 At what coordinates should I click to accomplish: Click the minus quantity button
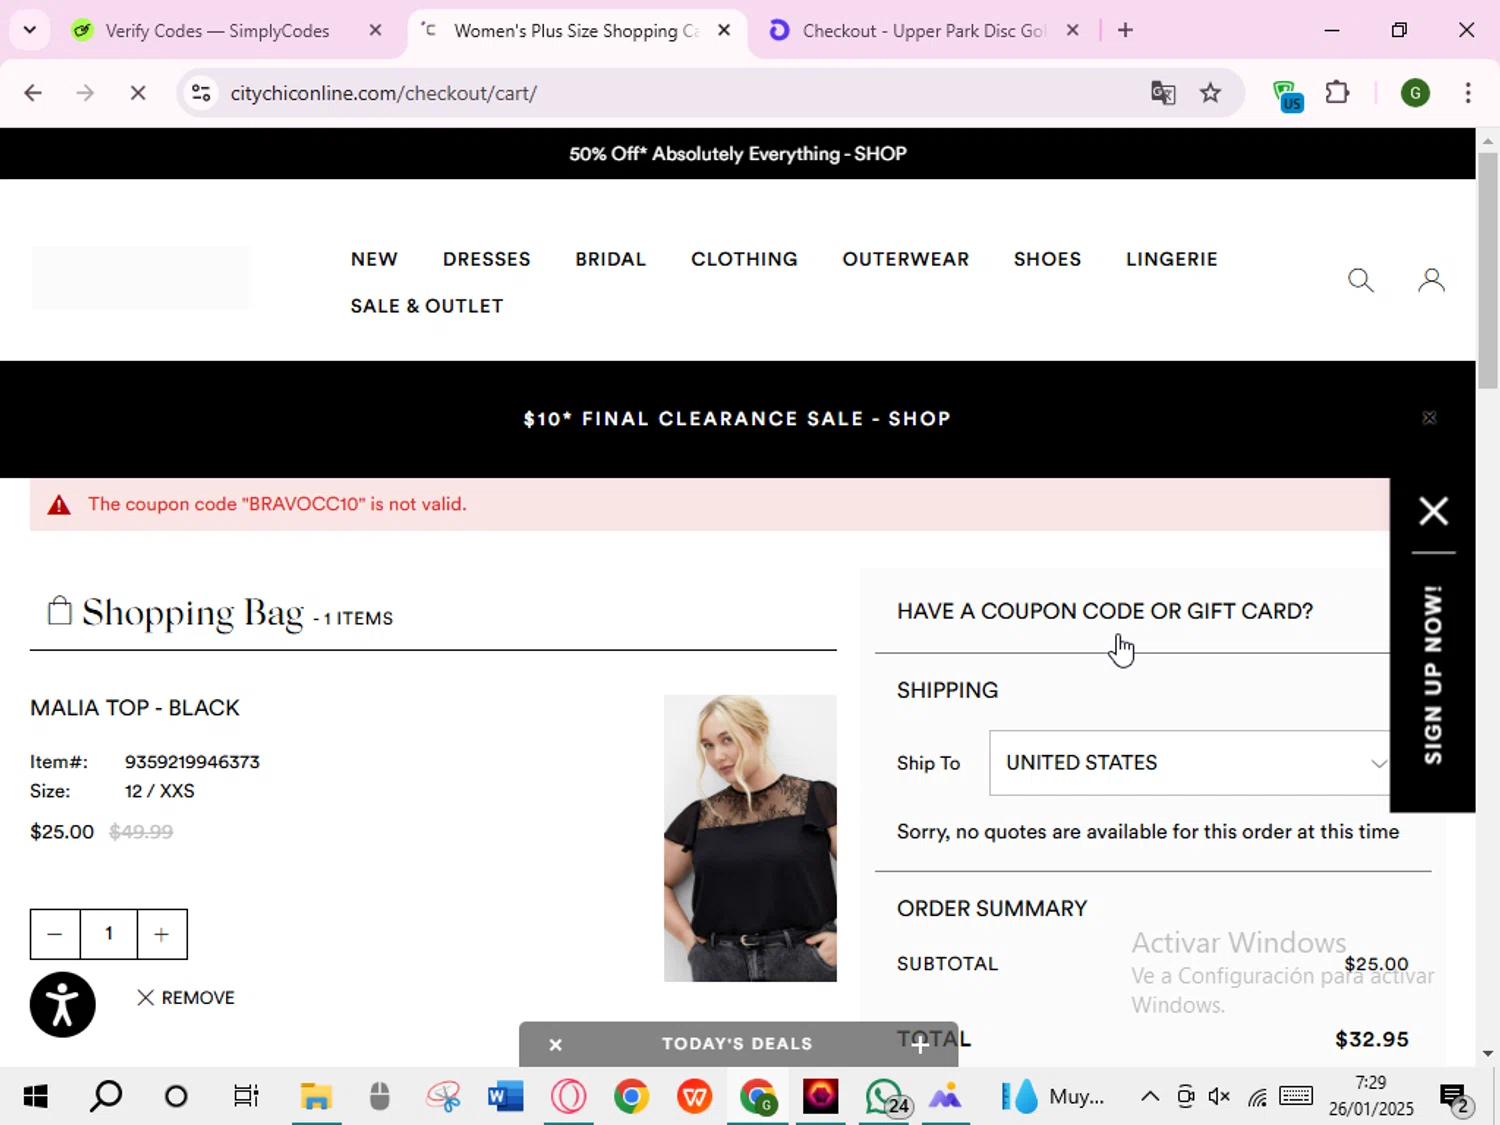point(55,934)
